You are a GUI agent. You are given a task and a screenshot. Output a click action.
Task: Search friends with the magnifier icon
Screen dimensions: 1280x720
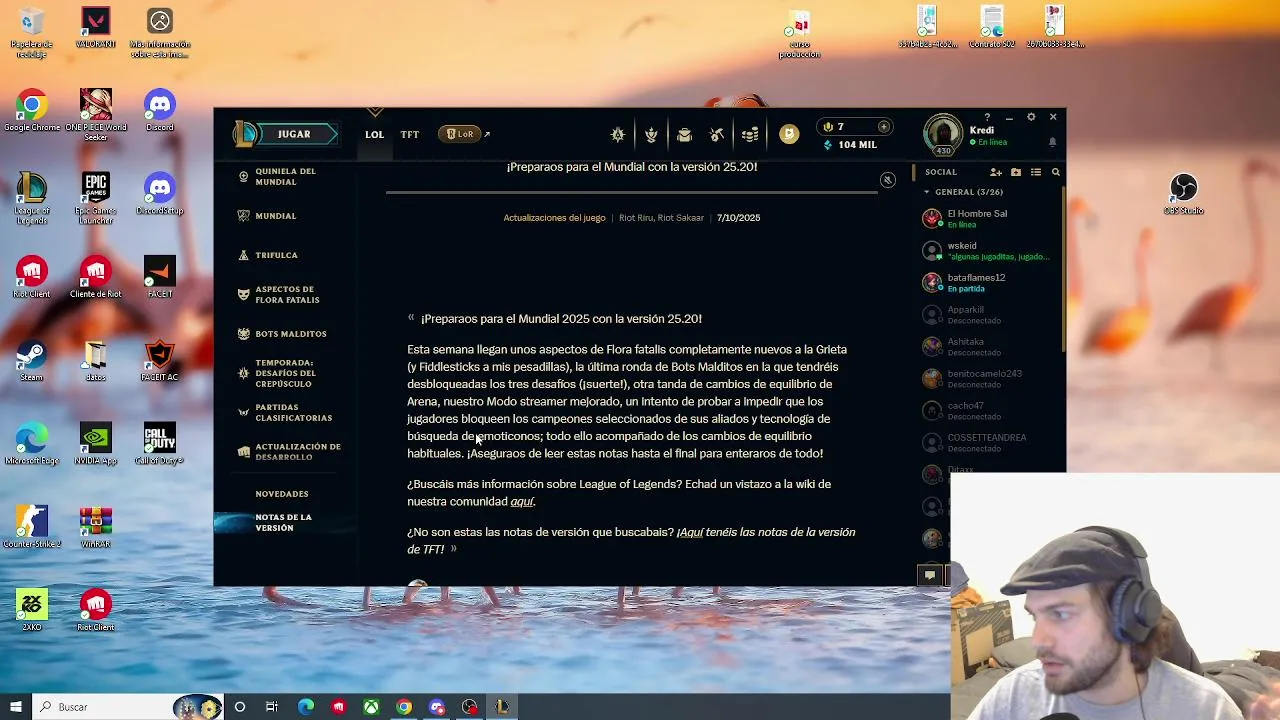tap(1055, 172)
